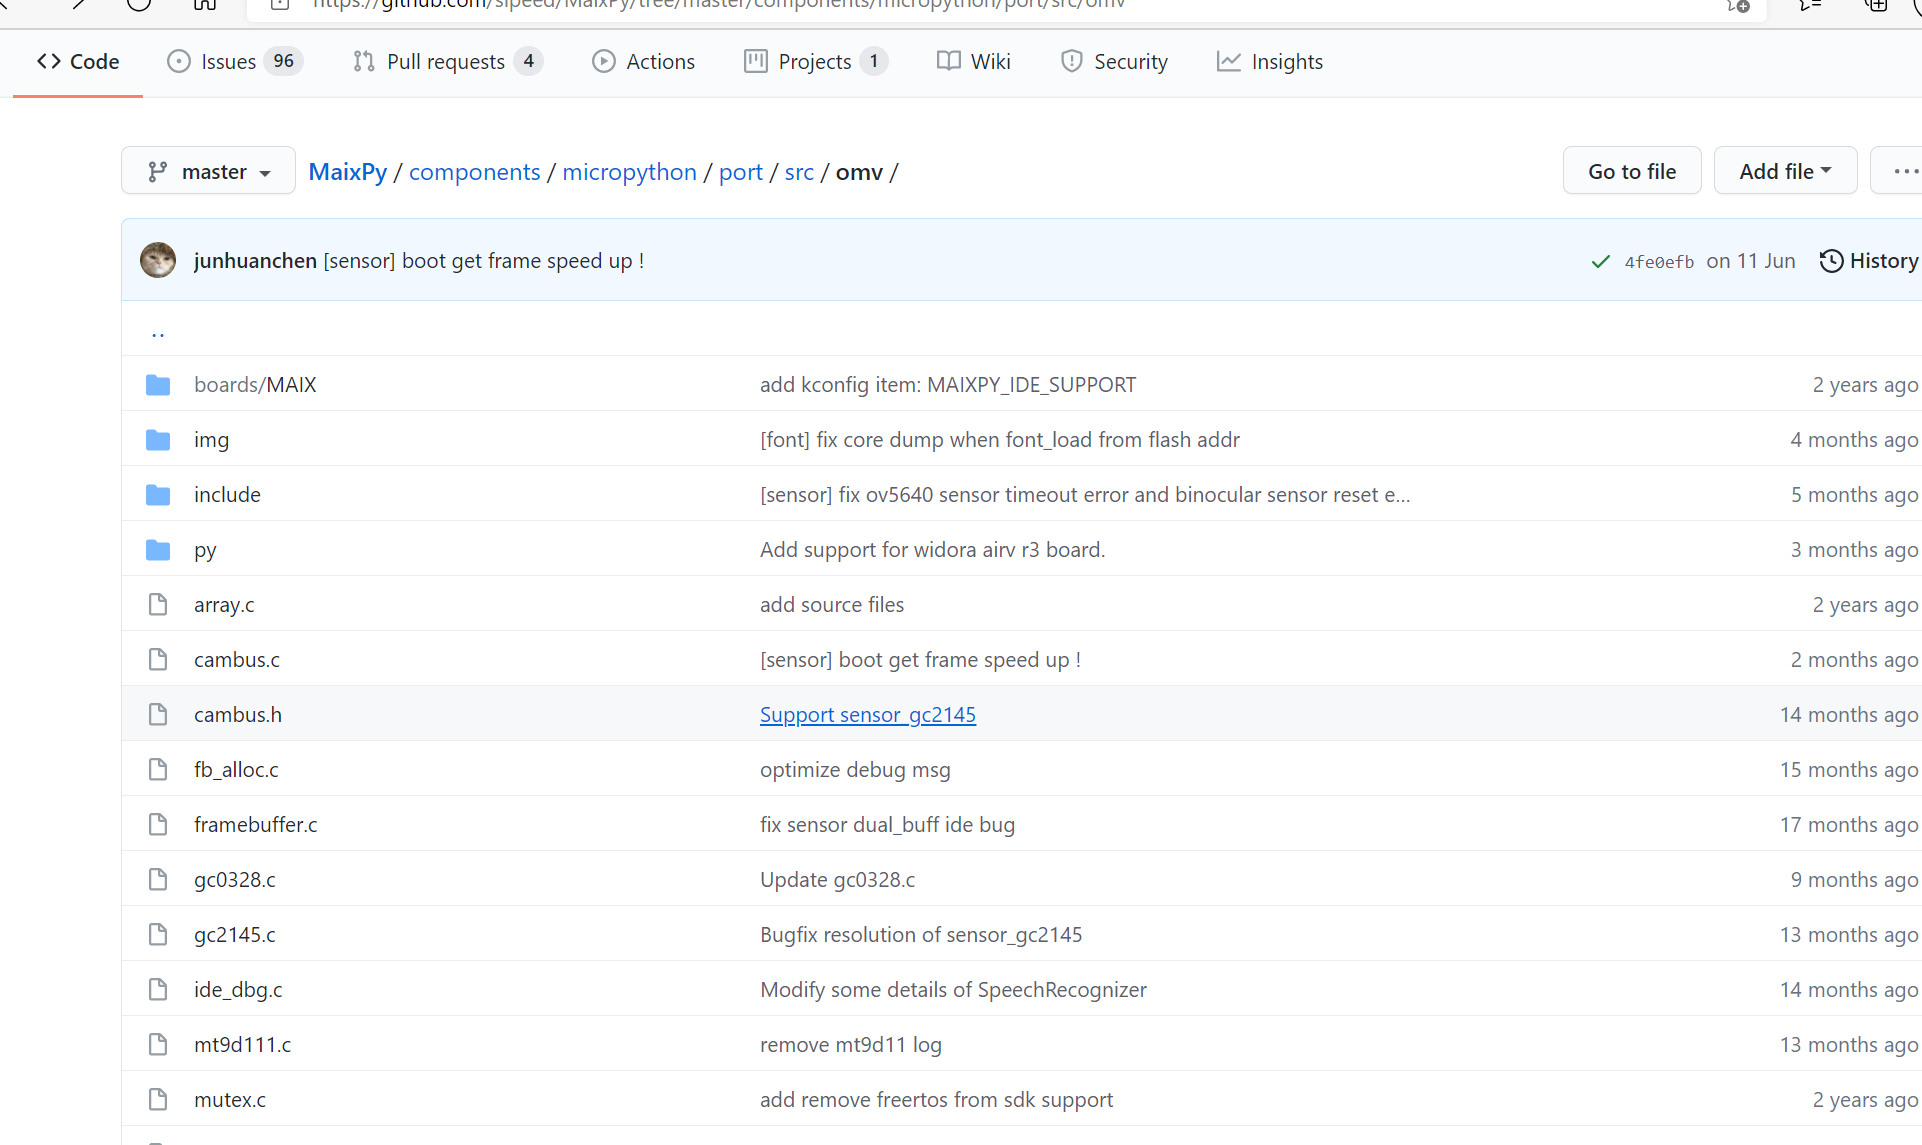1922x1145 pixels.
Task: Expand the Add file dropdown
Action: (1785, 171)
